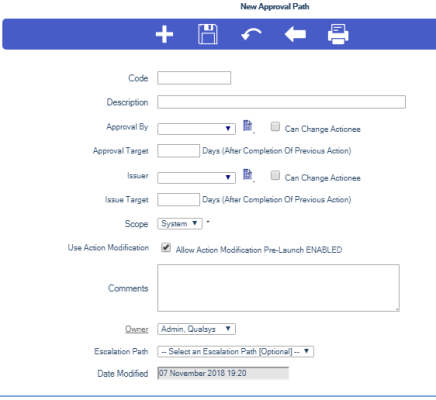Uncheck Allow Action Modification Pre-Launch checkbox
436x400 pixels.
click(166, 248)
